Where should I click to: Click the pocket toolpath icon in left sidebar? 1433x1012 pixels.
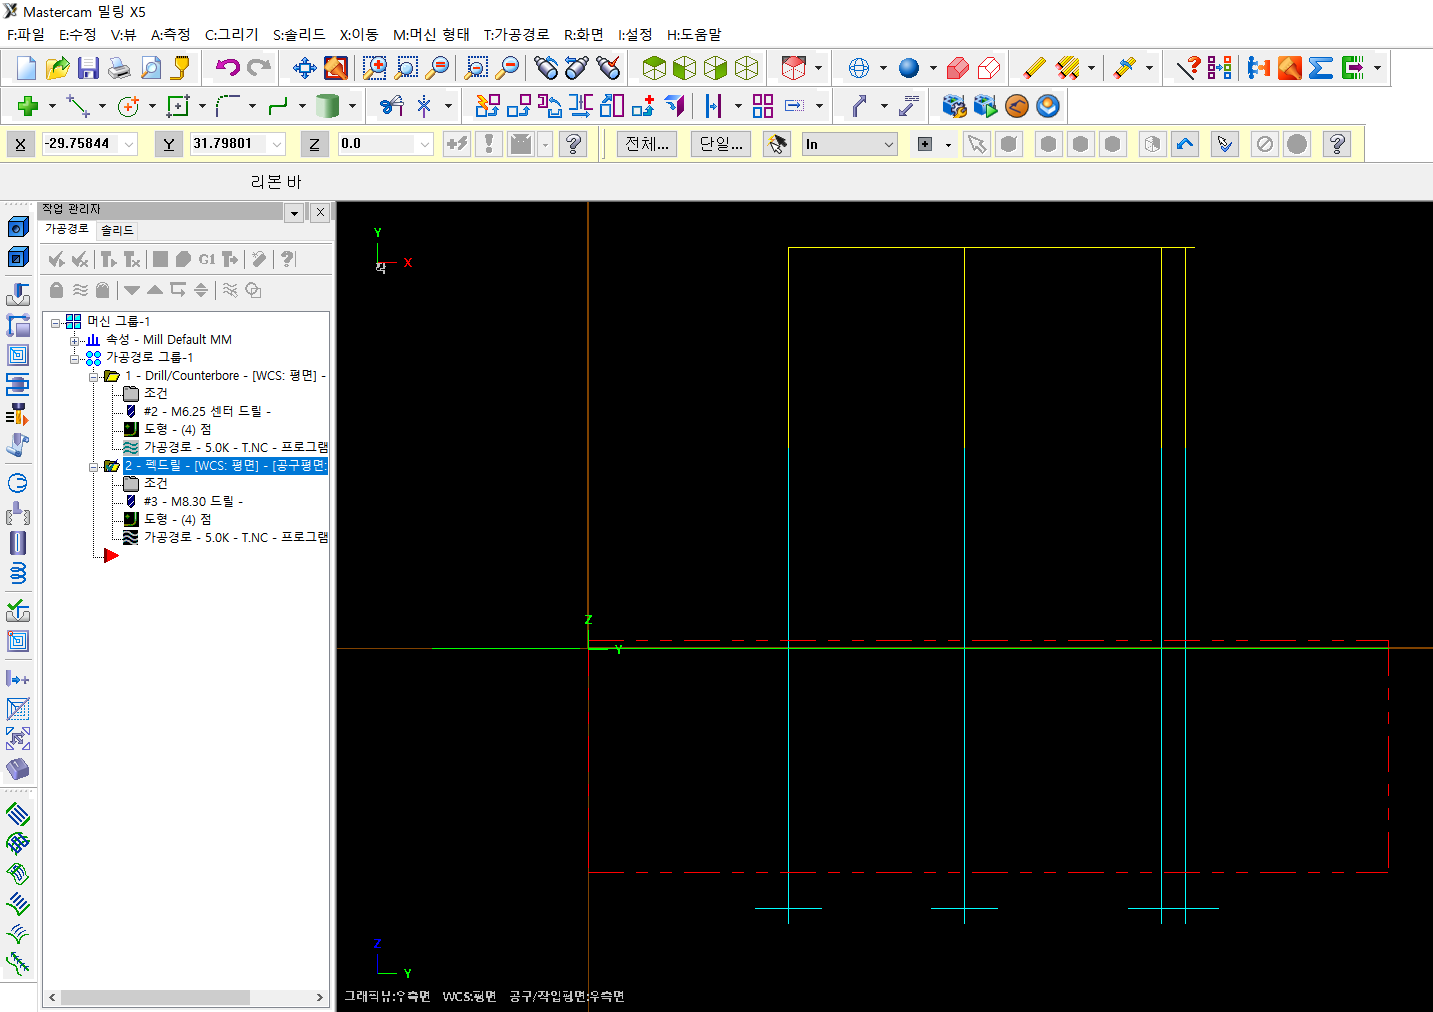18,355
